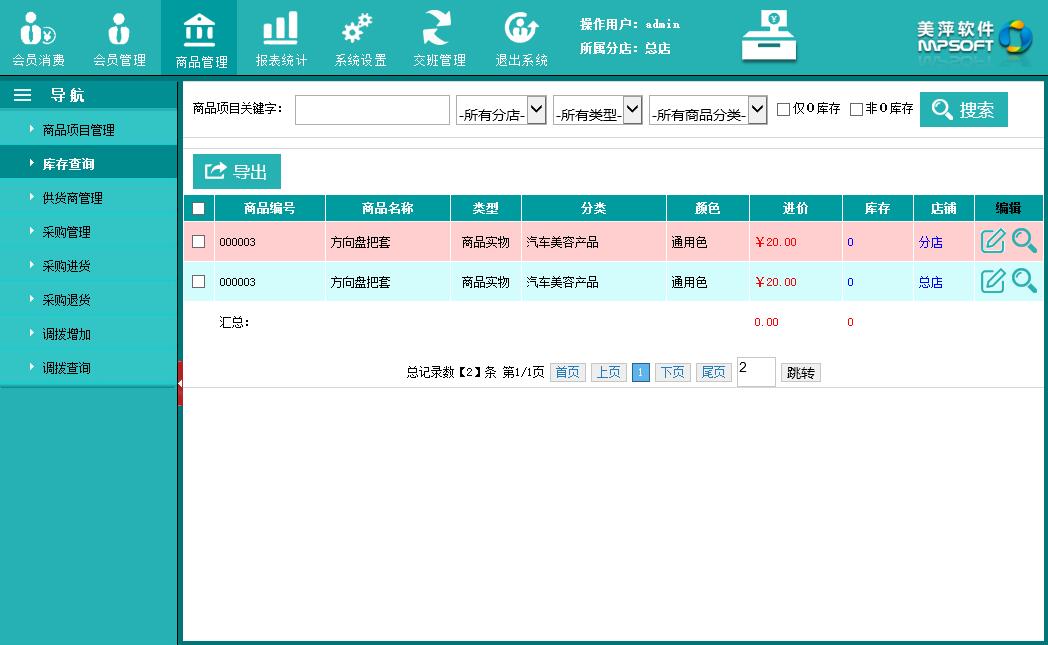Viewport: 1048px width, 645px height.
Task: Open 采购进货 in navigation sidebar
Action: [67, 266]
